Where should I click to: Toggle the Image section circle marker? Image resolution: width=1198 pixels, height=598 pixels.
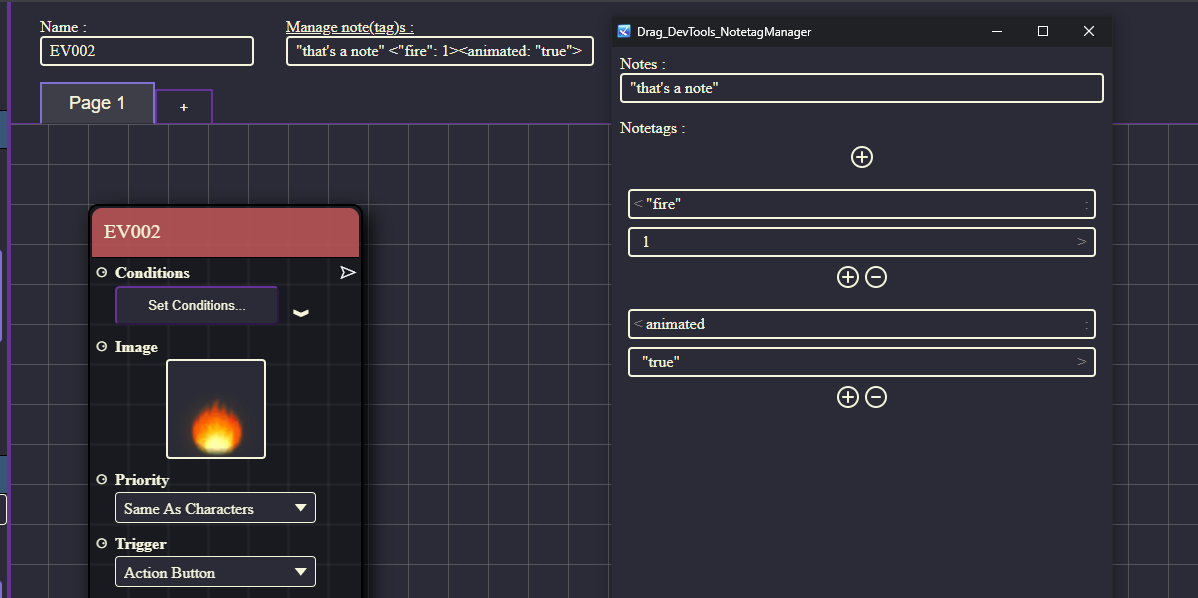pos(102,346)
